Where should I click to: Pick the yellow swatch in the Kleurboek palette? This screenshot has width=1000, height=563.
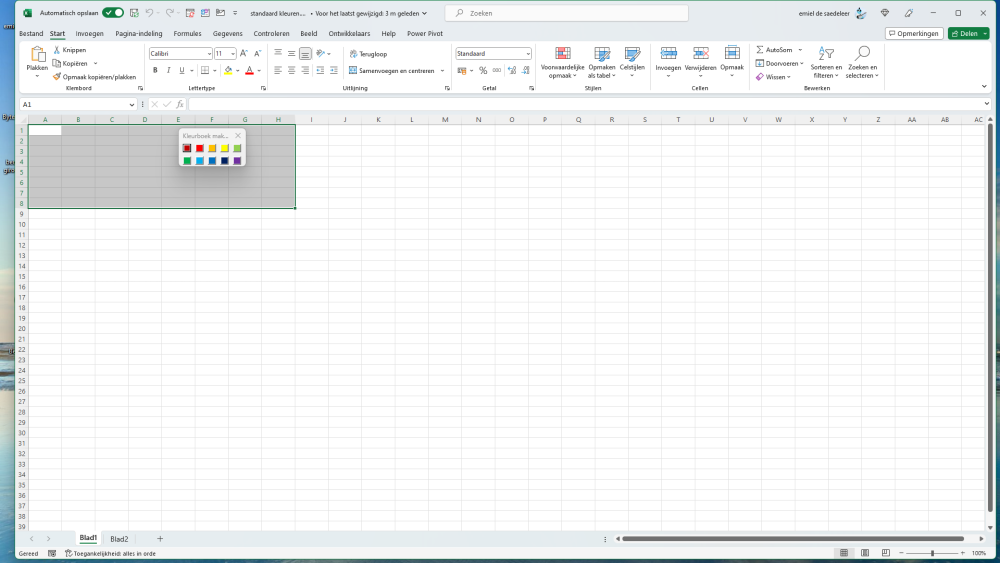225,148
